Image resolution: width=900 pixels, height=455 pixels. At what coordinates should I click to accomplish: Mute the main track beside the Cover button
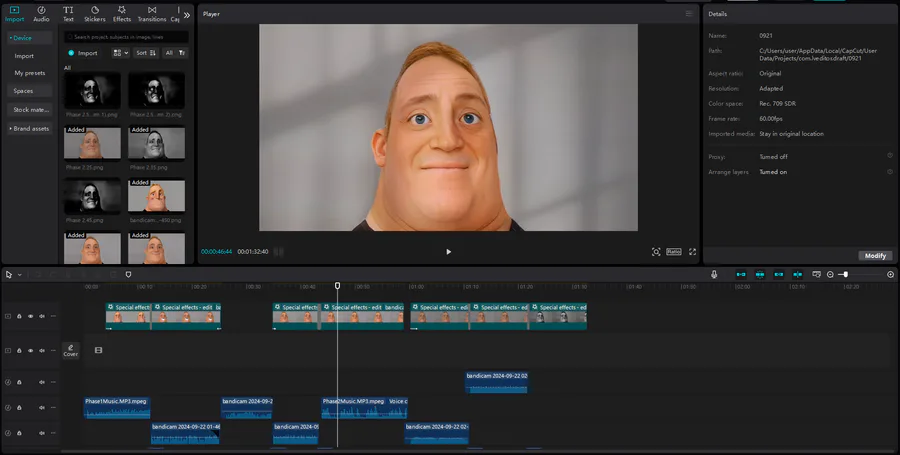tap(42, 351)
